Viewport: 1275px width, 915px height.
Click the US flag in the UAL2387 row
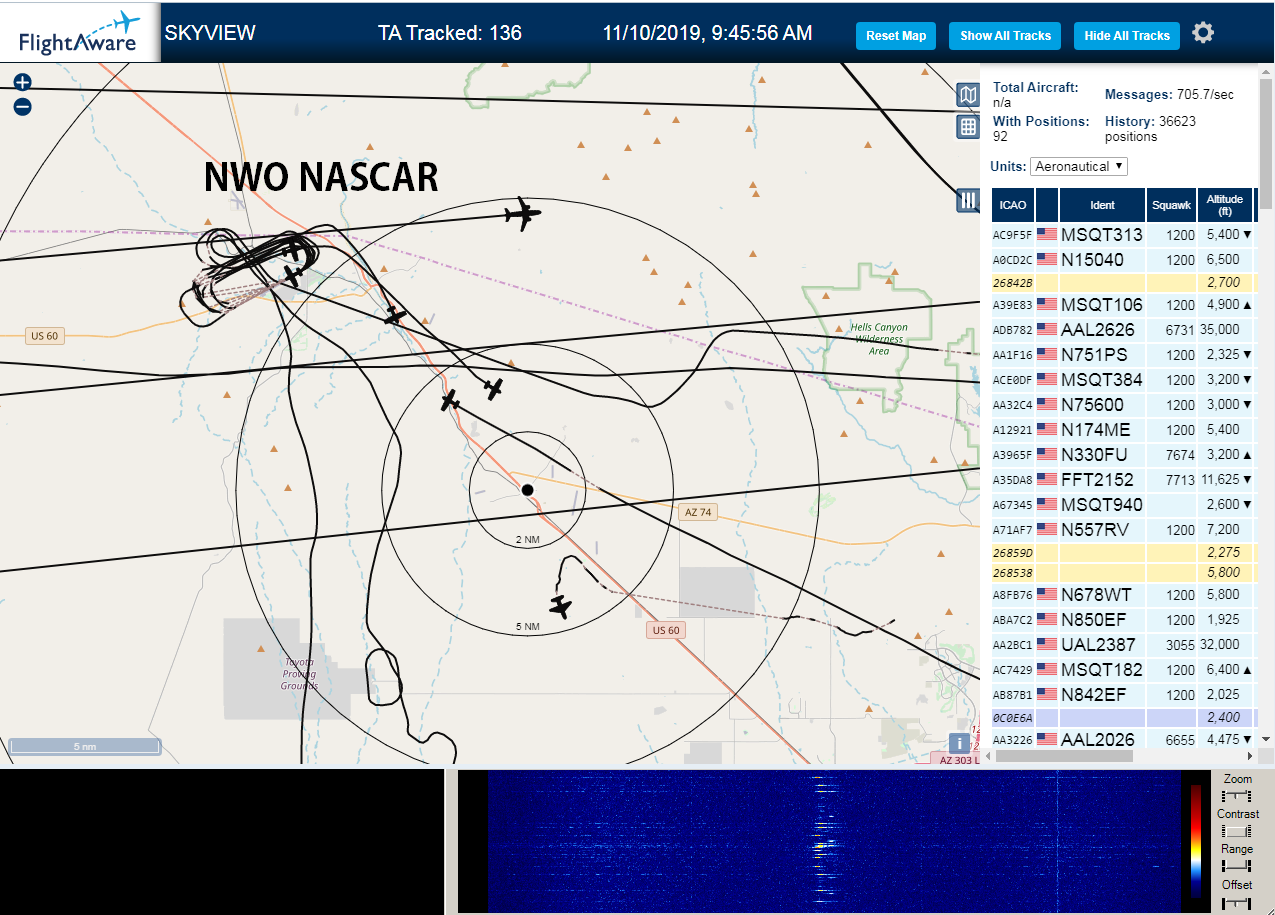pyautogui.click(x=1047, y=645)
